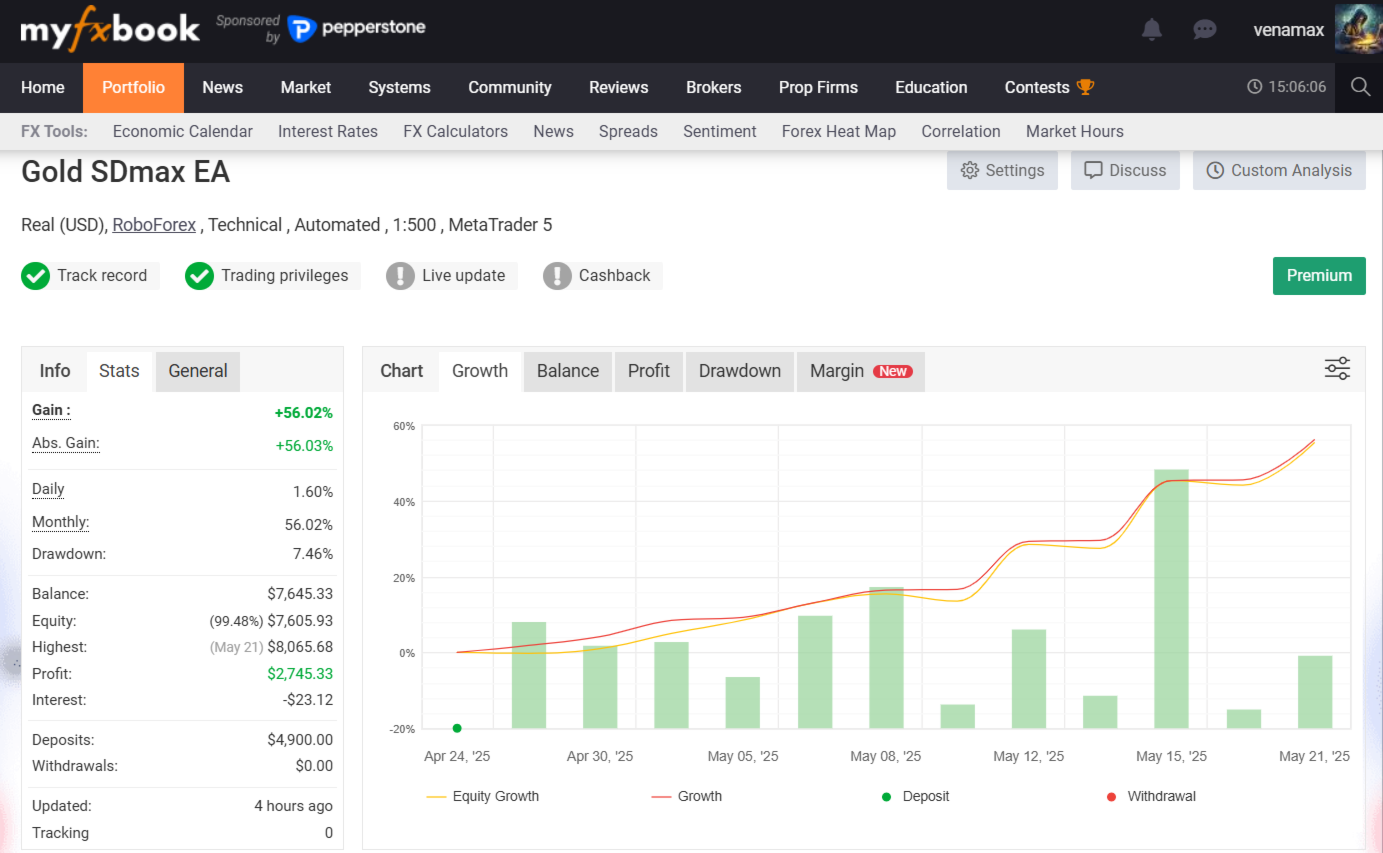
Task: Click the venamax profile avatar
Action: pyautogui.click(x=1358, y=29)
